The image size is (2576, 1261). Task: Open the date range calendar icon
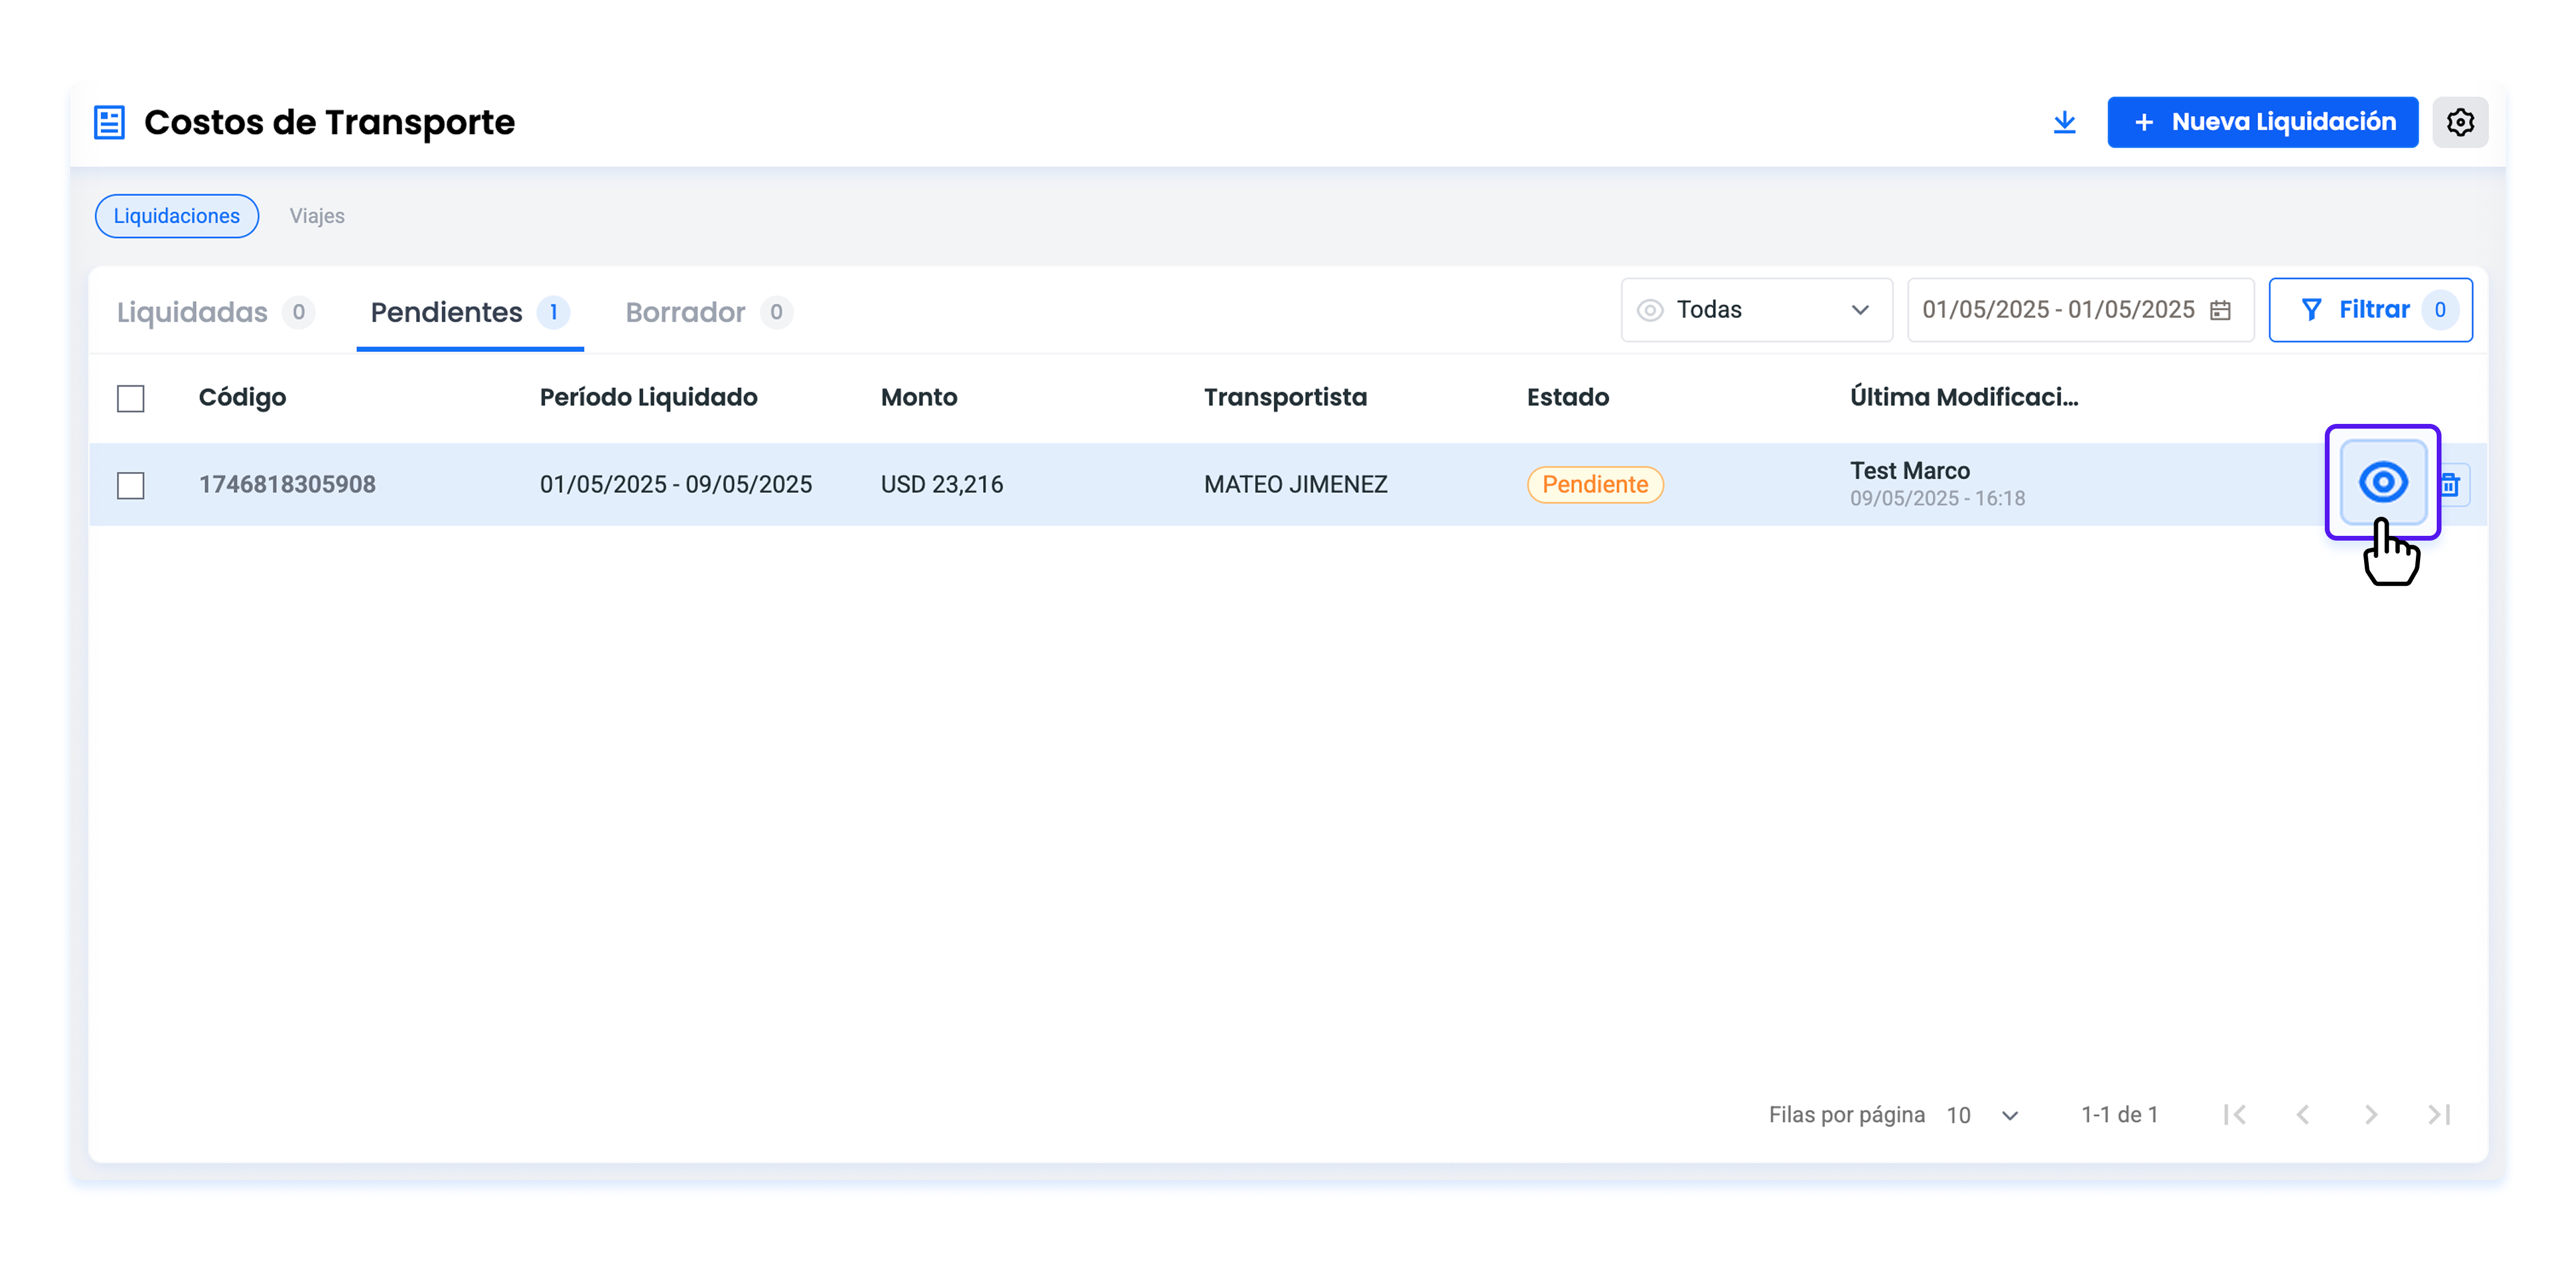click(2220, 310)
